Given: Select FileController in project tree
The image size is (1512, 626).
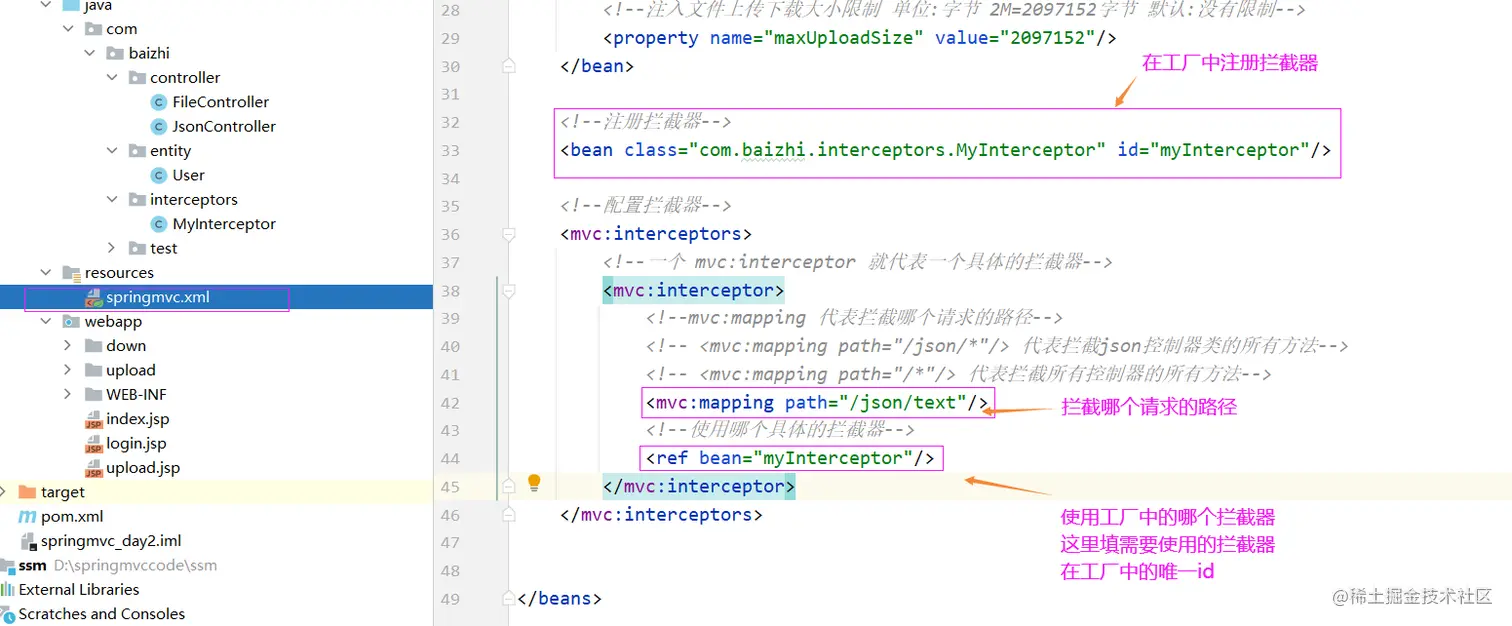Looking at the screenshot, I should [x=220, y=102].
